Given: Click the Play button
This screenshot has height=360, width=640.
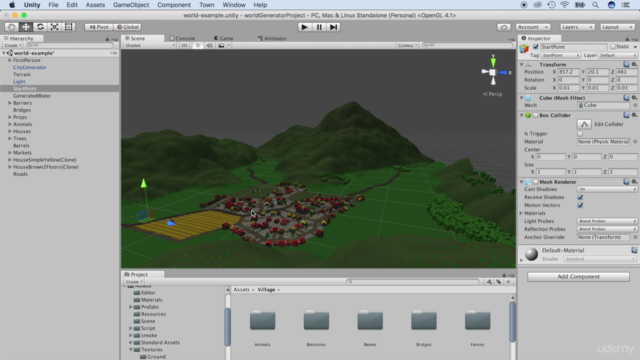Looking at the screenshot, I should click(304, 27).
